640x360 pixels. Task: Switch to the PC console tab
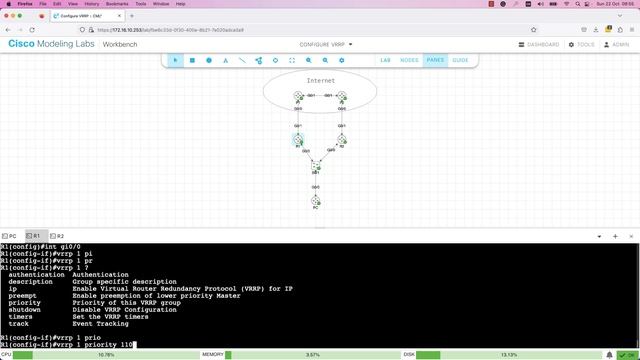tap(10, 236)
